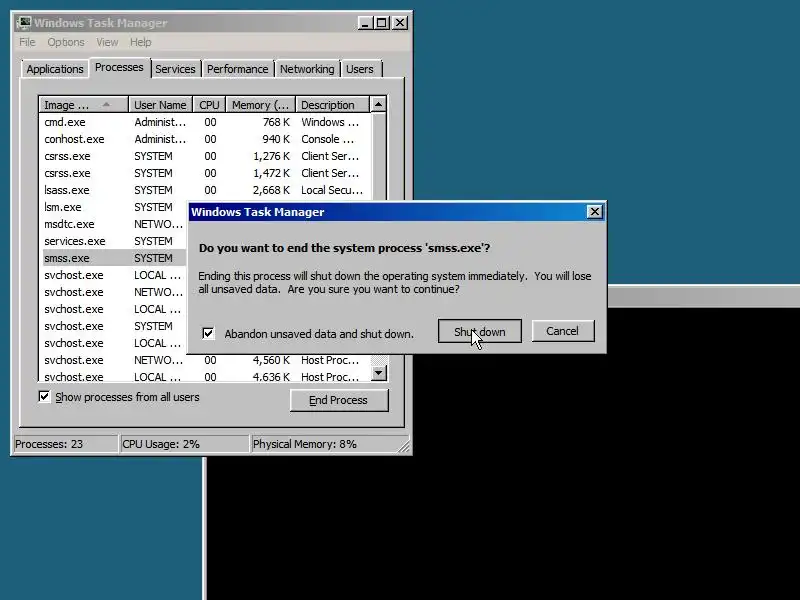Image resolution: width=800 pixels, height=600 pixels.
Task: Open the Help menu
Action: point(140,42)
